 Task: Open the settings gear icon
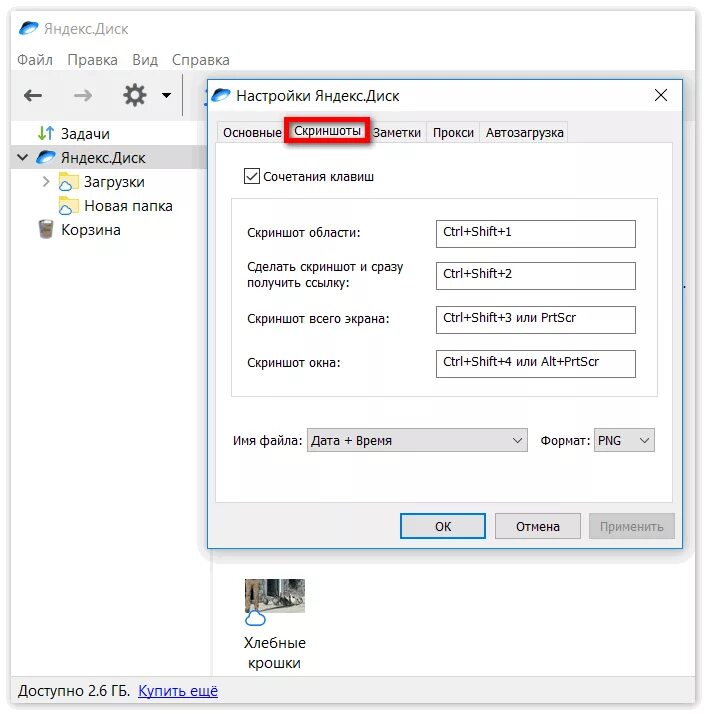click(135, 96)
